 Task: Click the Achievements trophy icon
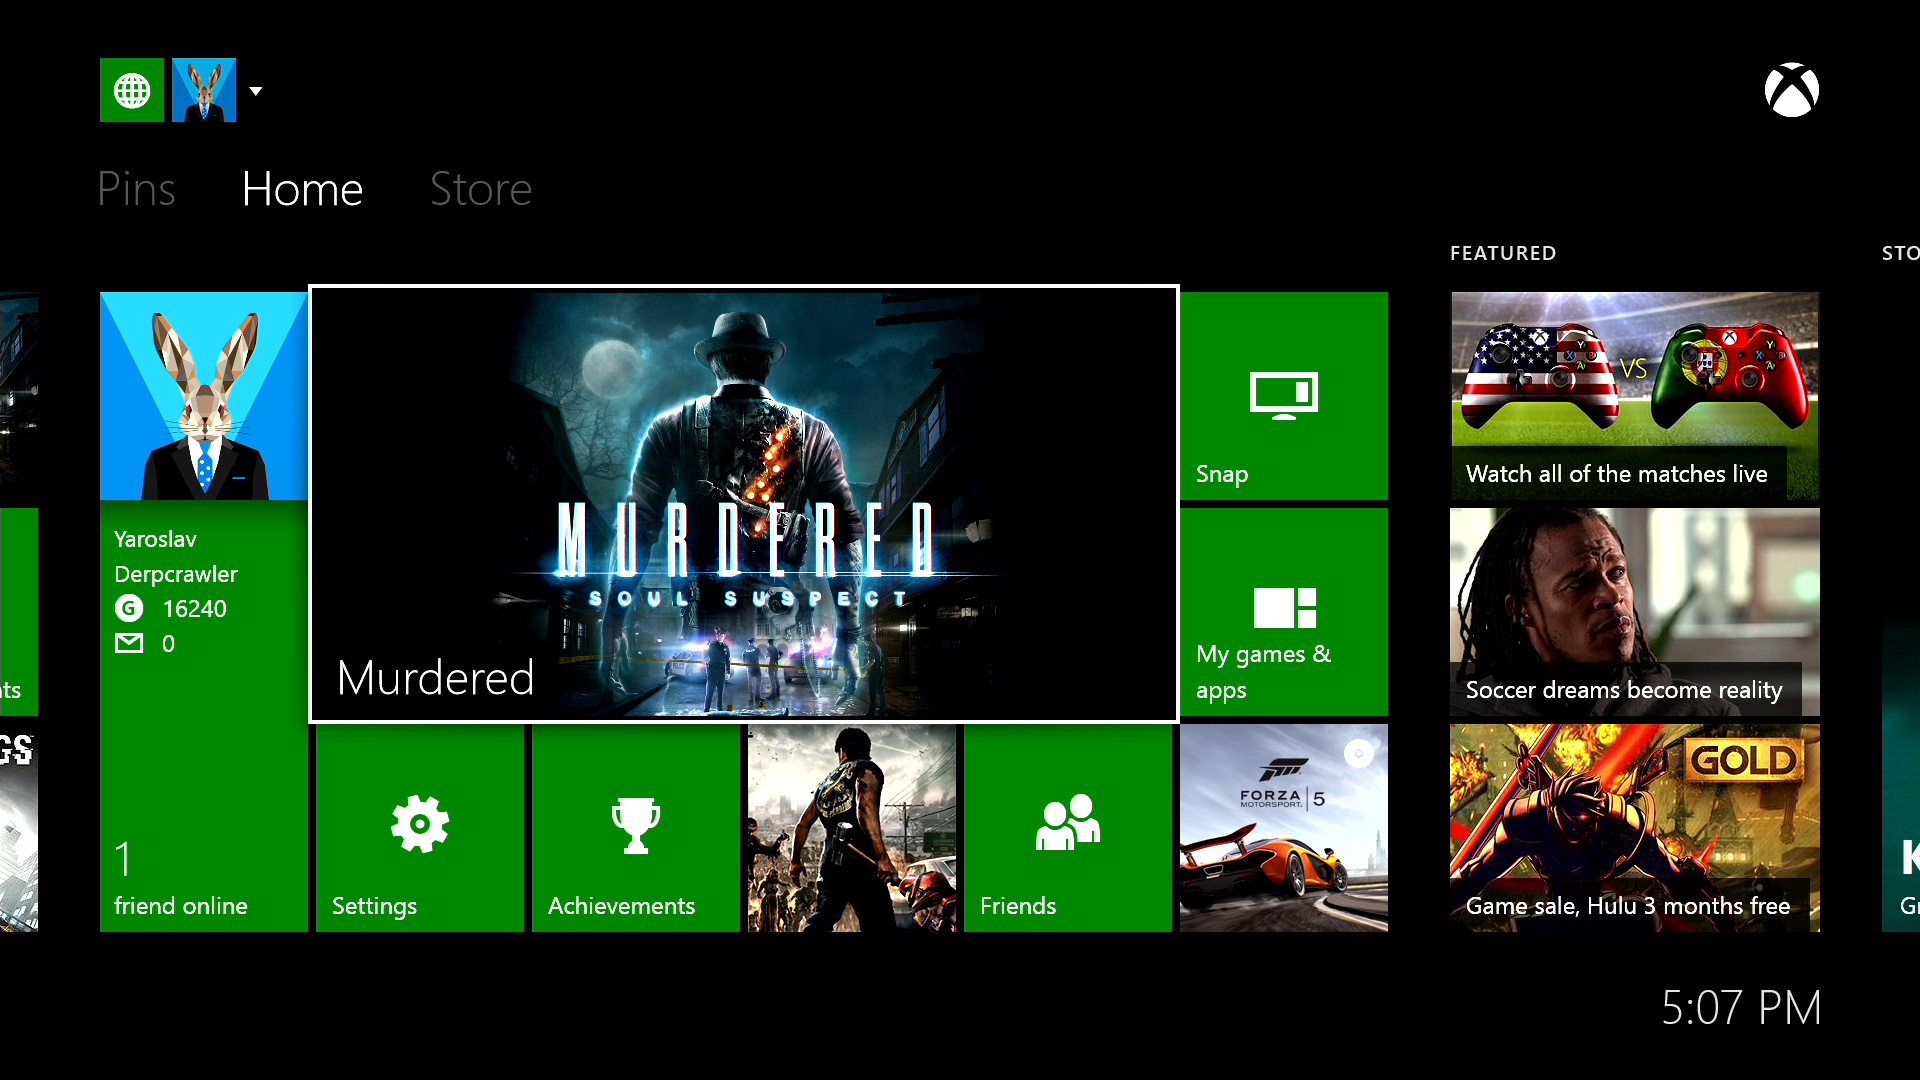(636, 825)
